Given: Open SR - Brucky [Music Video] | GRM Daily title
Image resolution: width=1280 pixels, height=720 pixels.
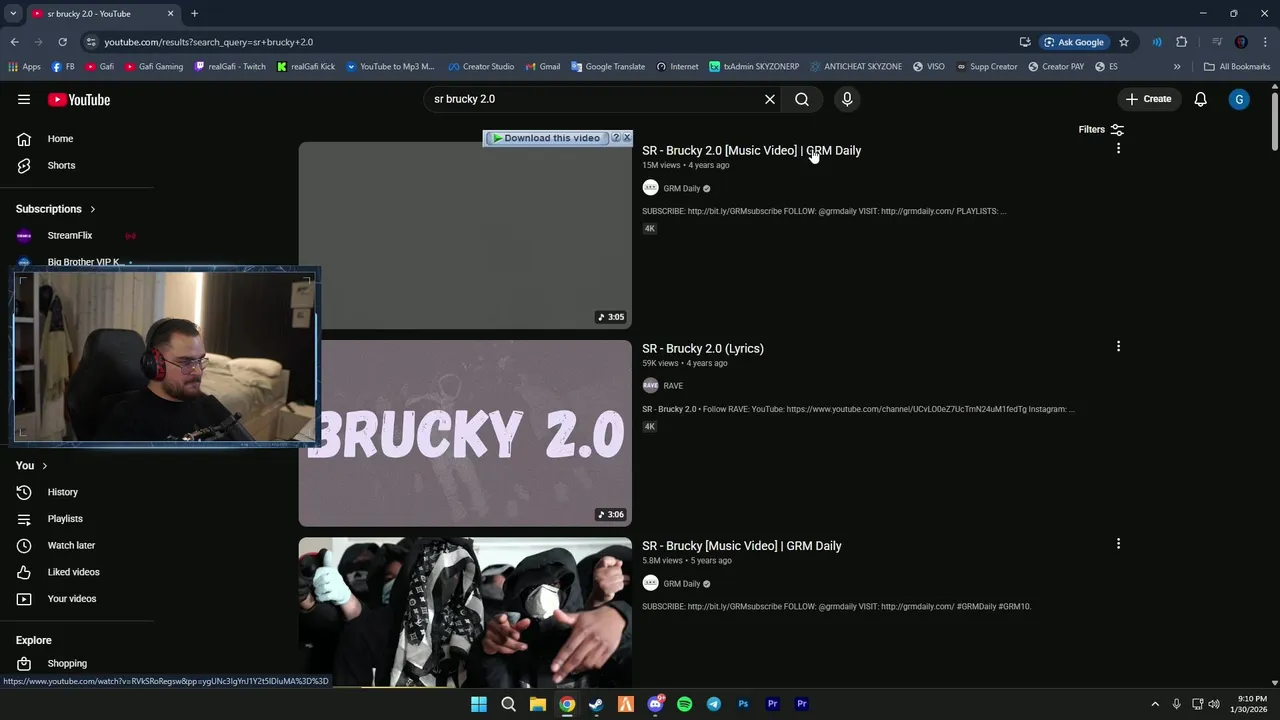Looking at the screenshot, I should 742,545.
